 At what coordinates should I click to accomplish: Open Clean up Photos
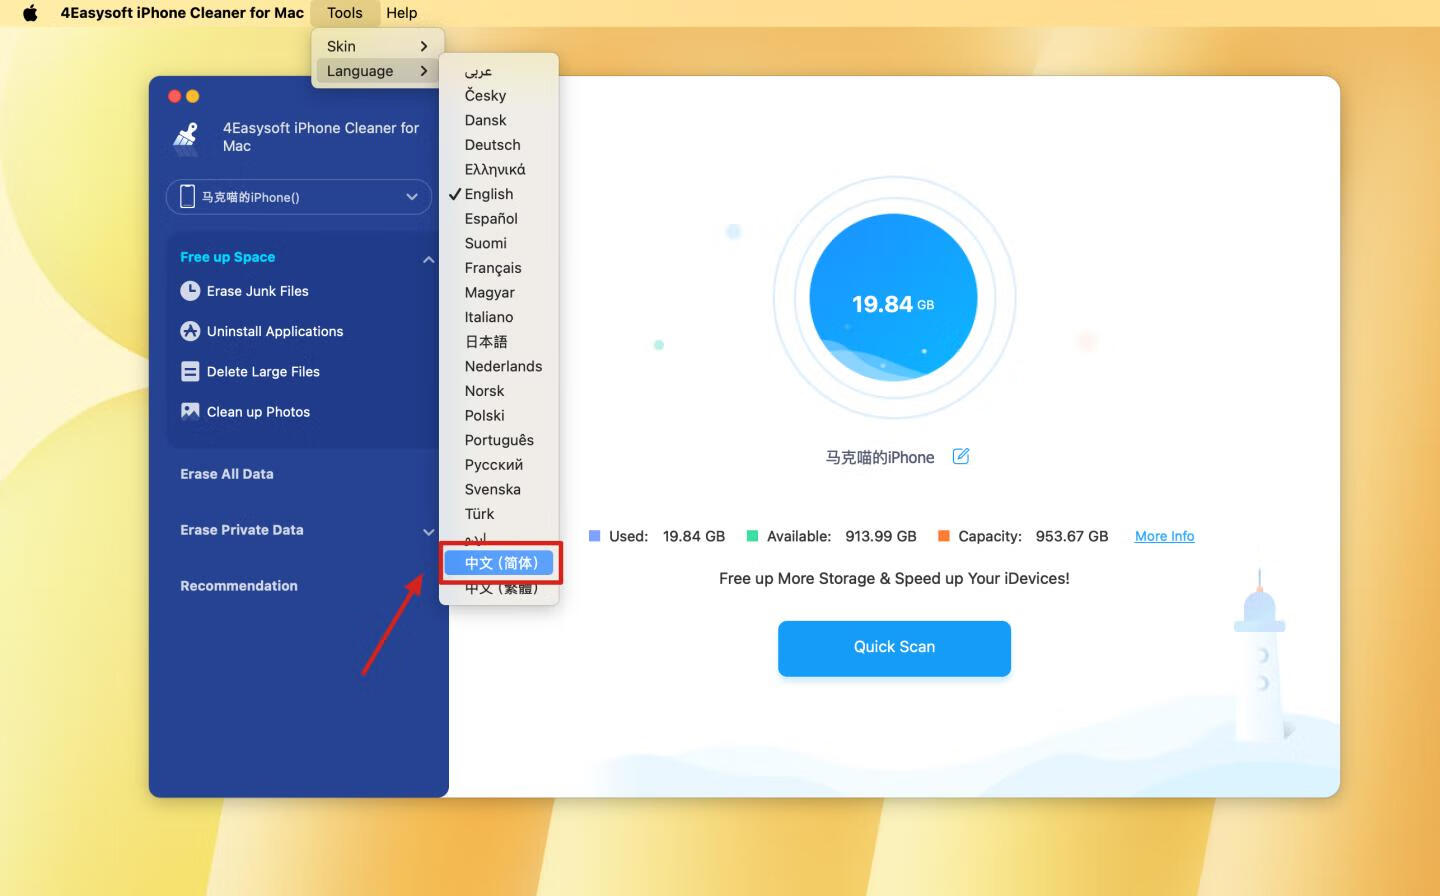tap(258, 412)
